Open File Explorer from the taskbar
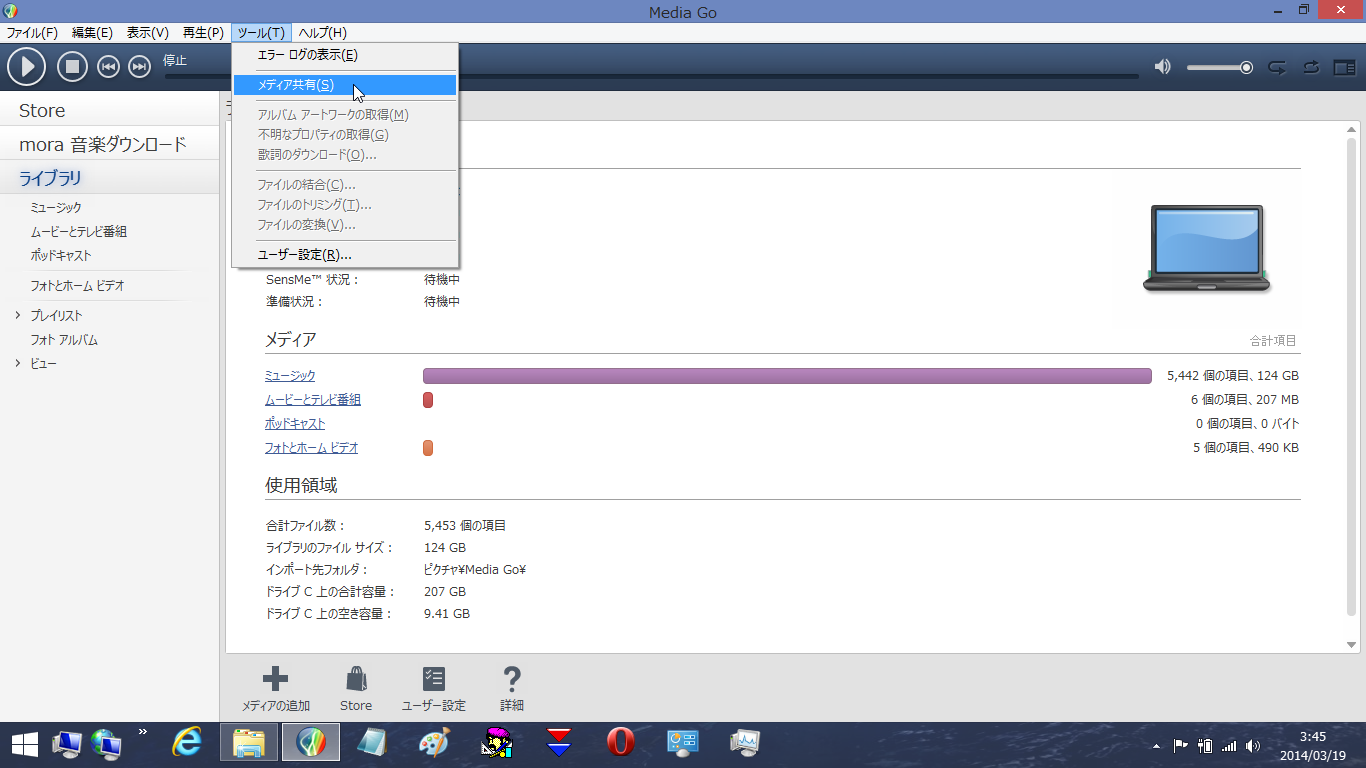This screenshot has width=1366, height=768. 248,743
